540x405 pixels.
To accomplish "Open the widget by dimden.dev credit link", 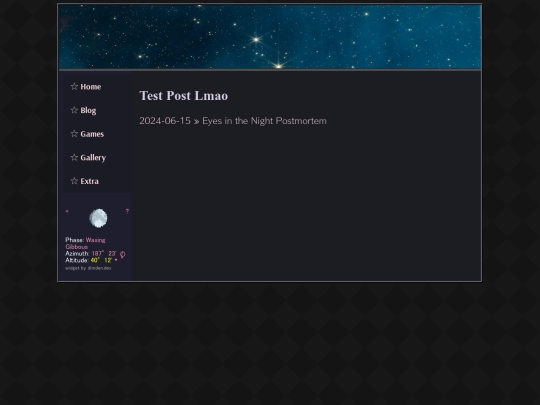I will coord(88,268).
